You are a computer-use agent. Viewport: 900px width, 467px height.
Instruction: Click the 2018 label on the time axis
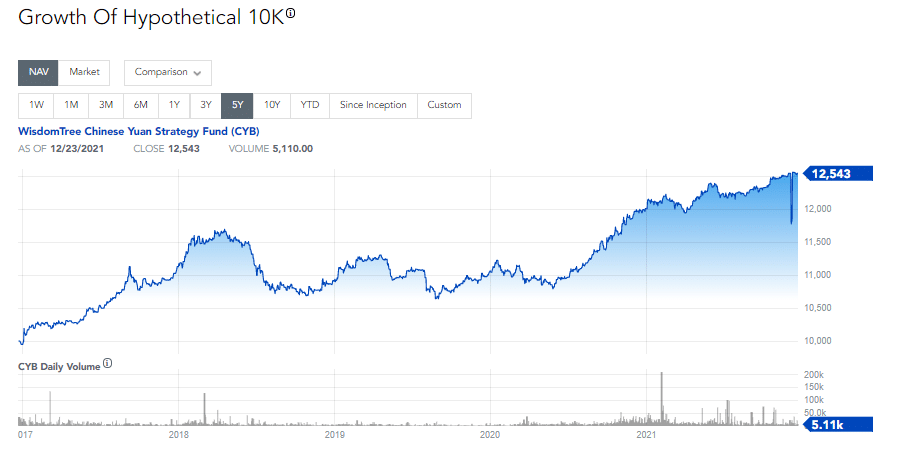coord(179,435)
